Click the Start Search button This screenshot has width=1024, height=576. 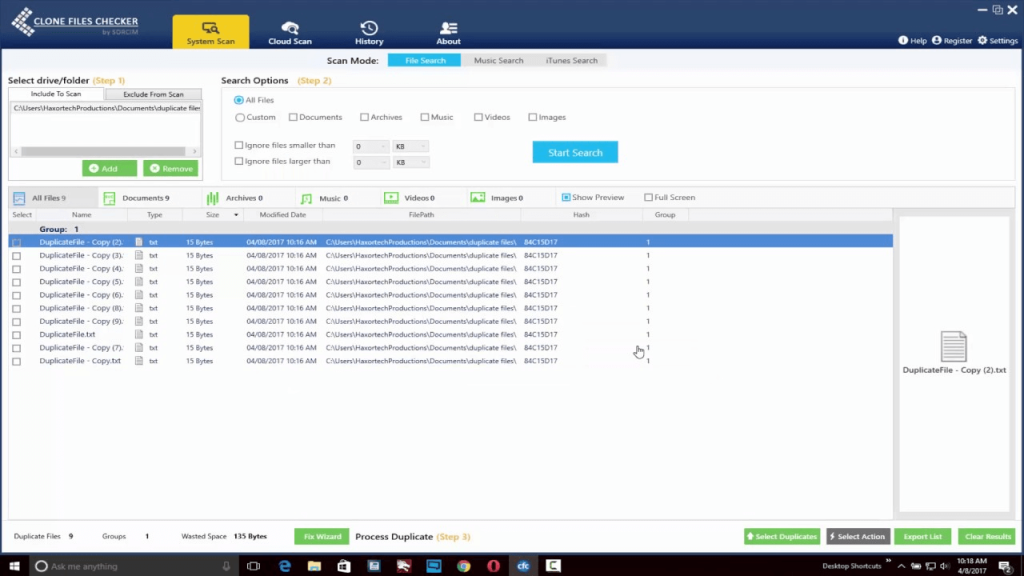[x=575, y=152]
